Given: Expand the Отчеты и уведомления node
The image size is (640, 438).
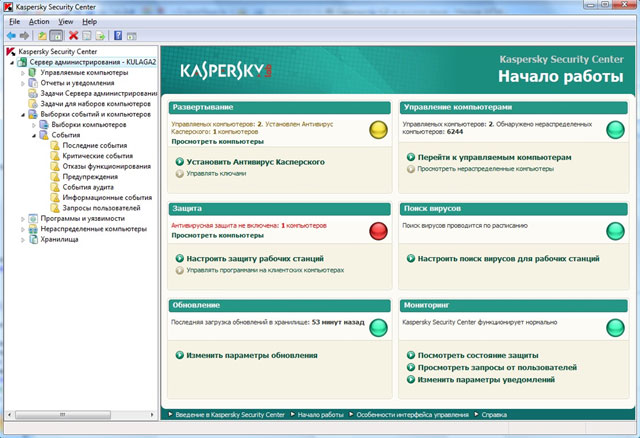Looking at the screenshot, I should pos(23,83).
